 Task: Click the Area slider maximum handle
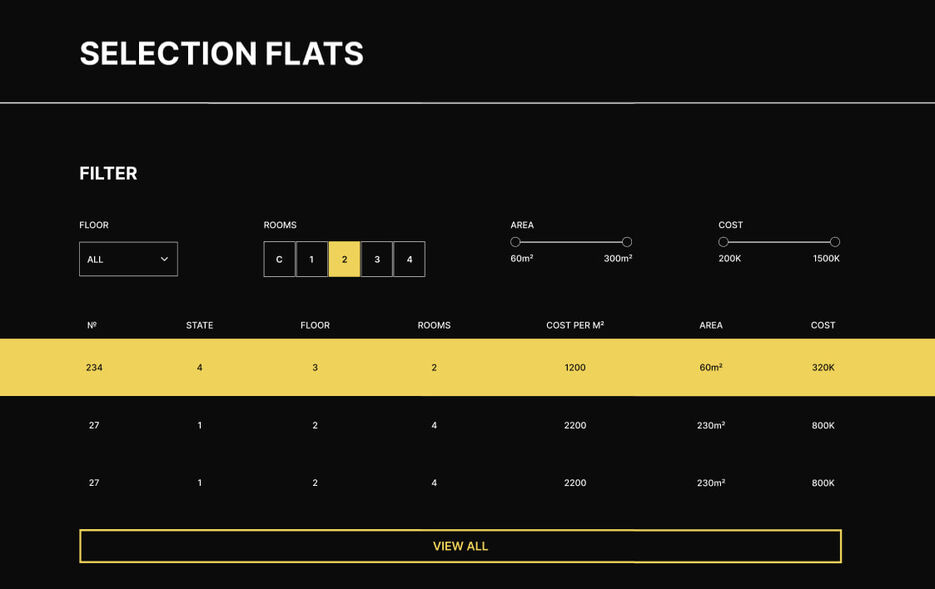[627, 241]
